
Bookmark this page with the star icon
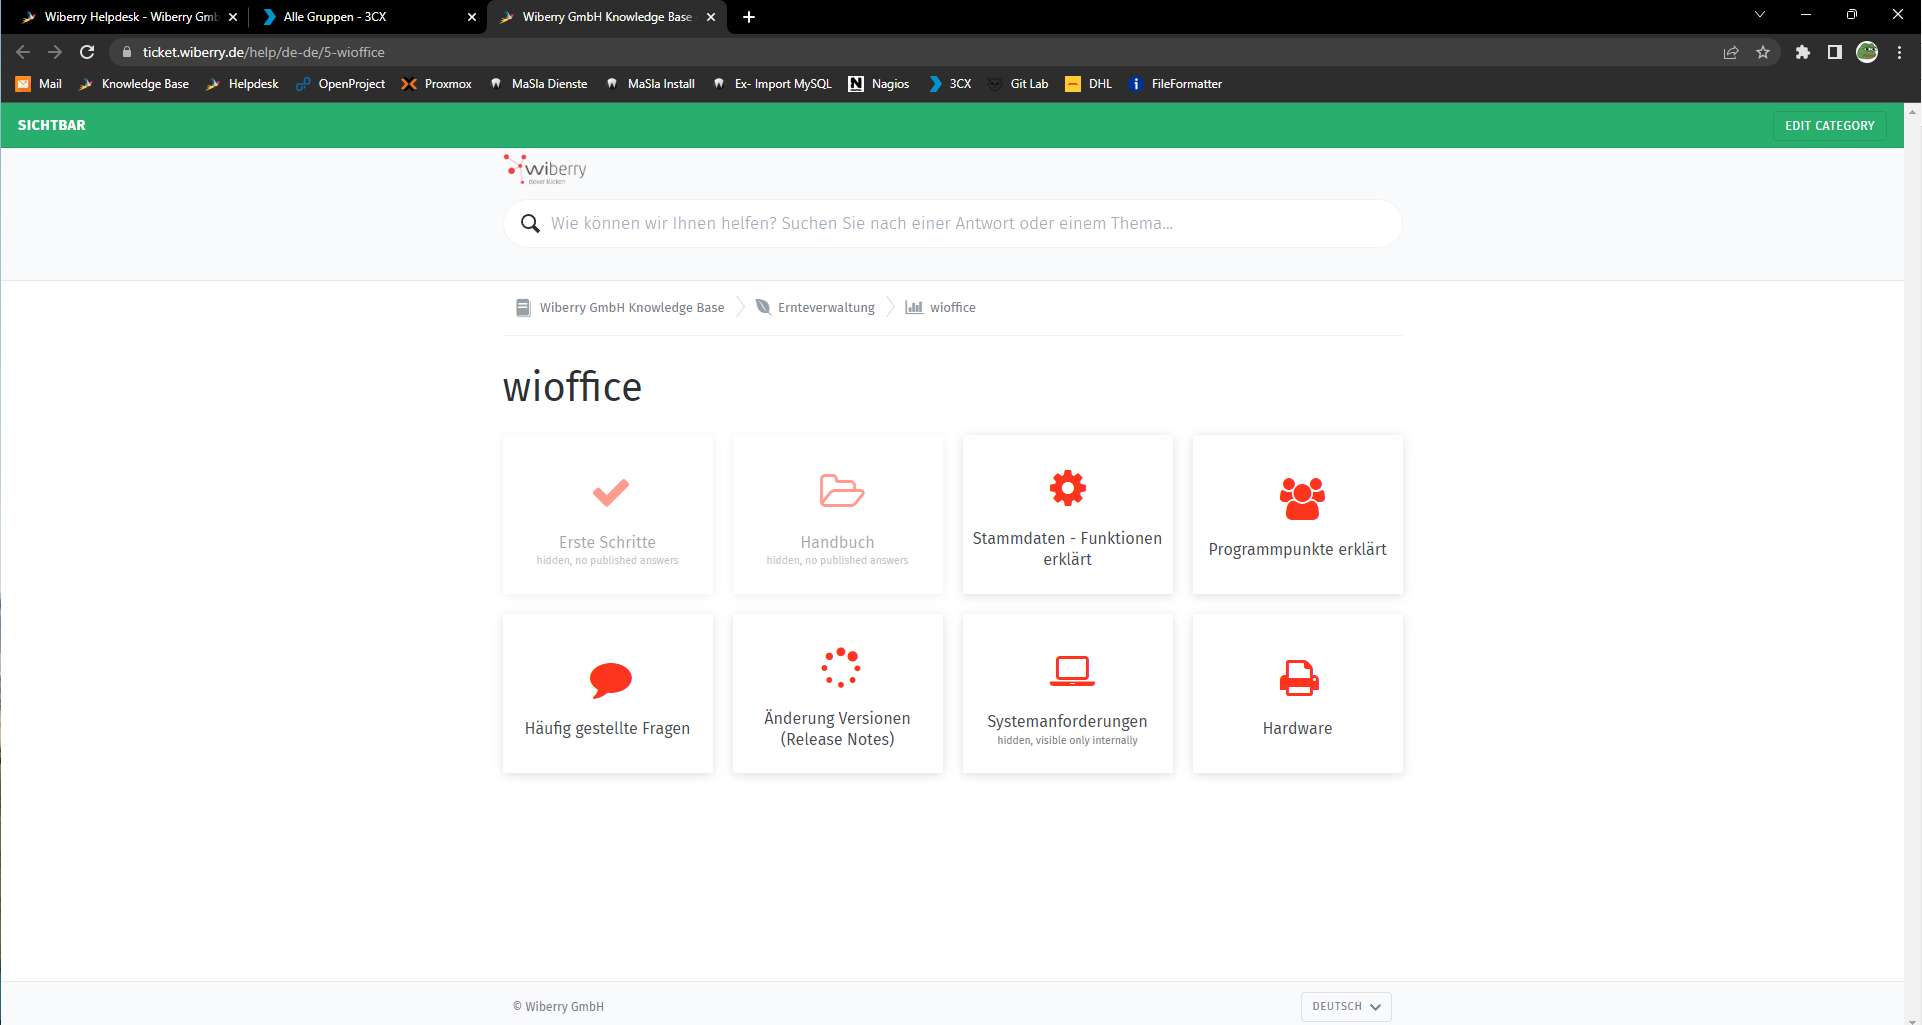(x=1763, y=52)
